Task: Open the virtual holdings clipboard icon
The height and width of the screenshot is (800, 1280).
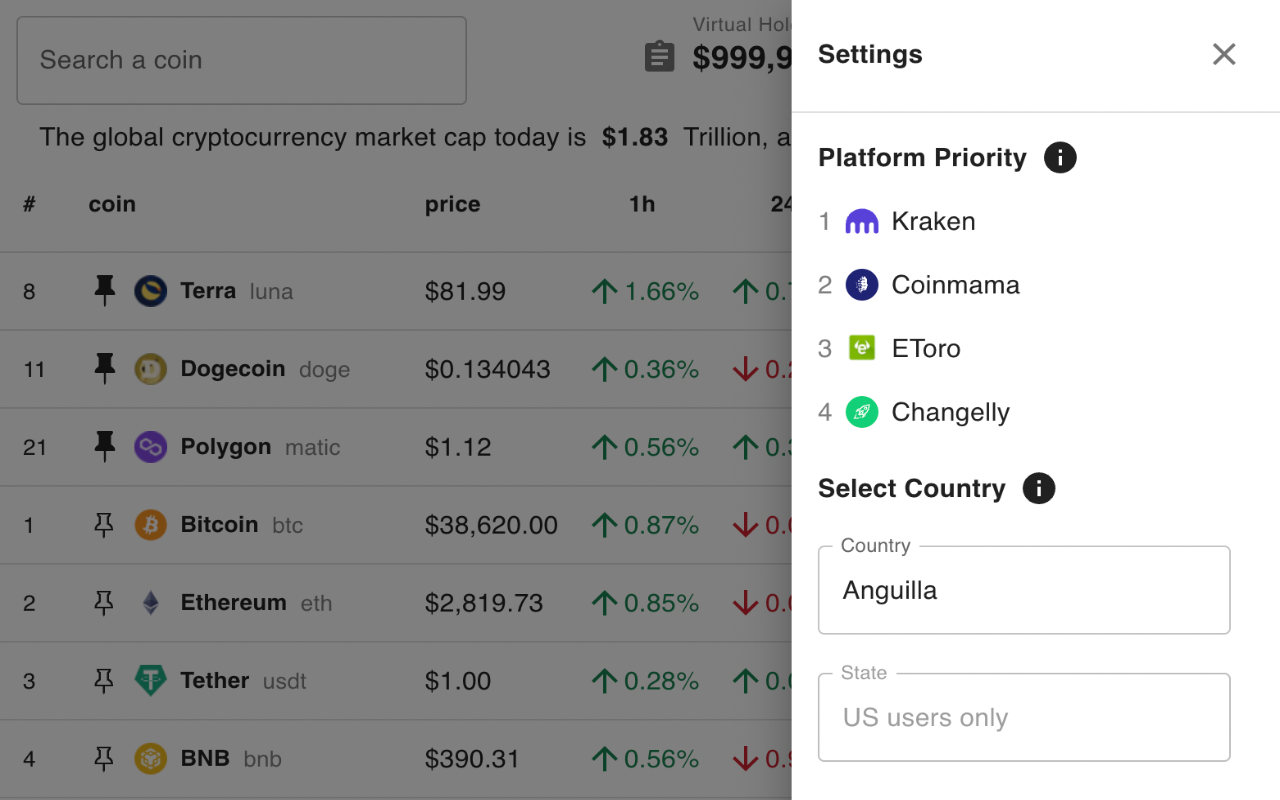Action: [x=659, y=57]
